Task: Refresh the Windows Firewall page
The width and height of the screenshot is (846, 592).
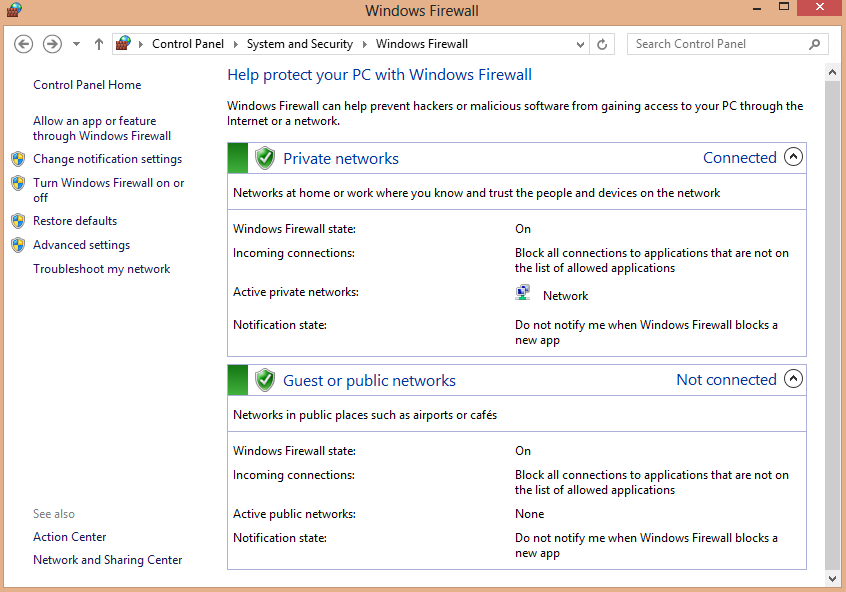Action: (602, 44)
